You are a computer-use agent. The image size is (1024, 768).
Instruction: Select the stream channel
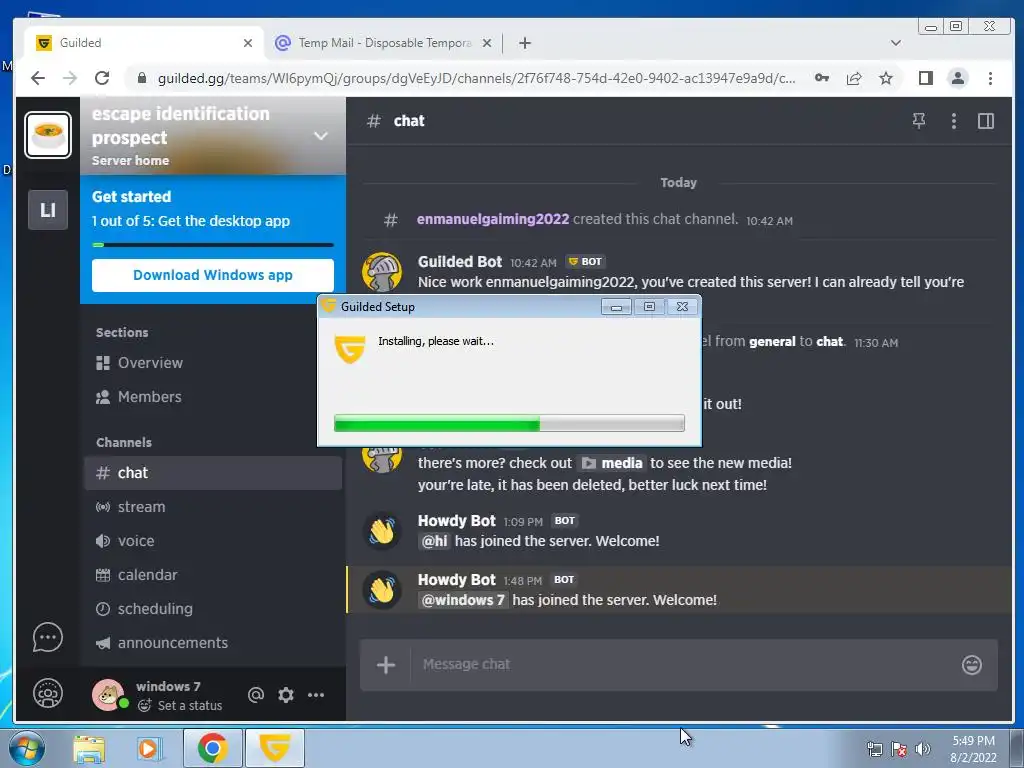(213, 507)
